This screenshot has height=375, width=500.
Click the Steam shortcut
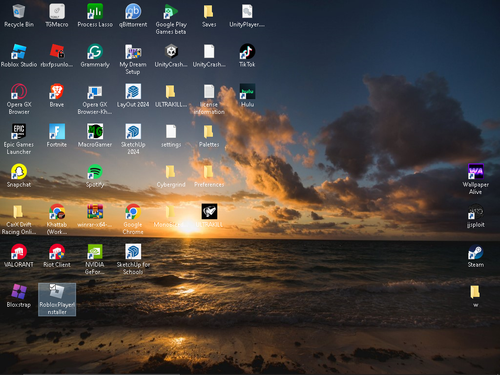click(x=476, y=252)
